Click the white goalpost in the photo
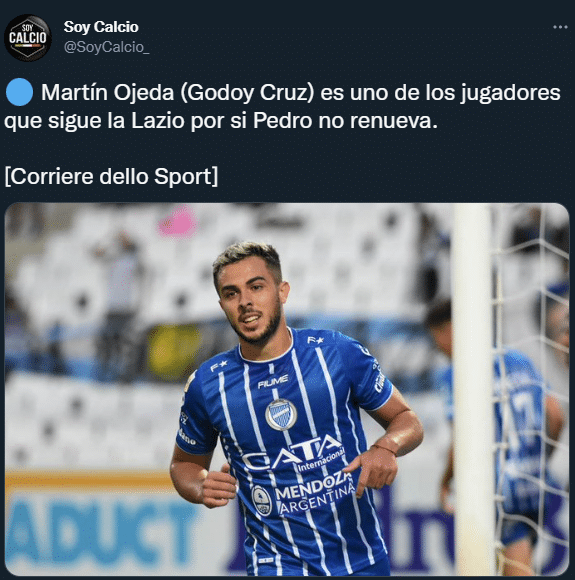This screenshot has height=580, width=575. pos(473,389)
